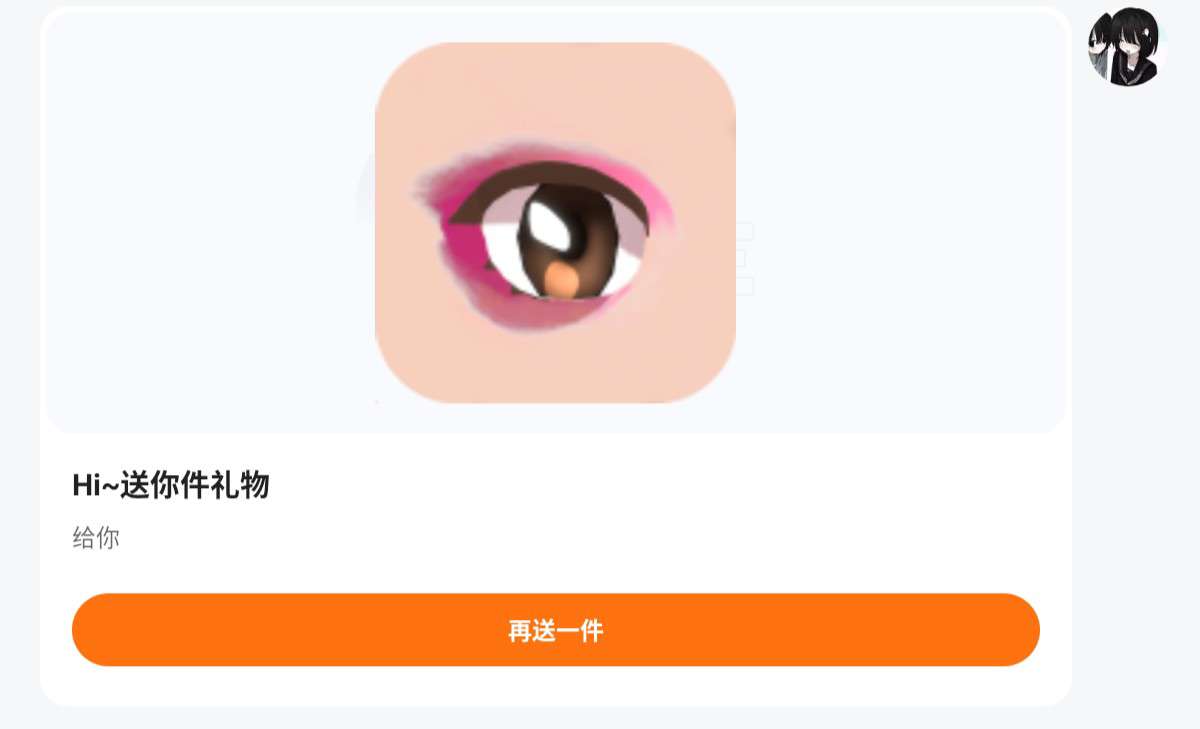Open the sender's anime avatar
The image size is (1200, 729).
(1127, 47)
